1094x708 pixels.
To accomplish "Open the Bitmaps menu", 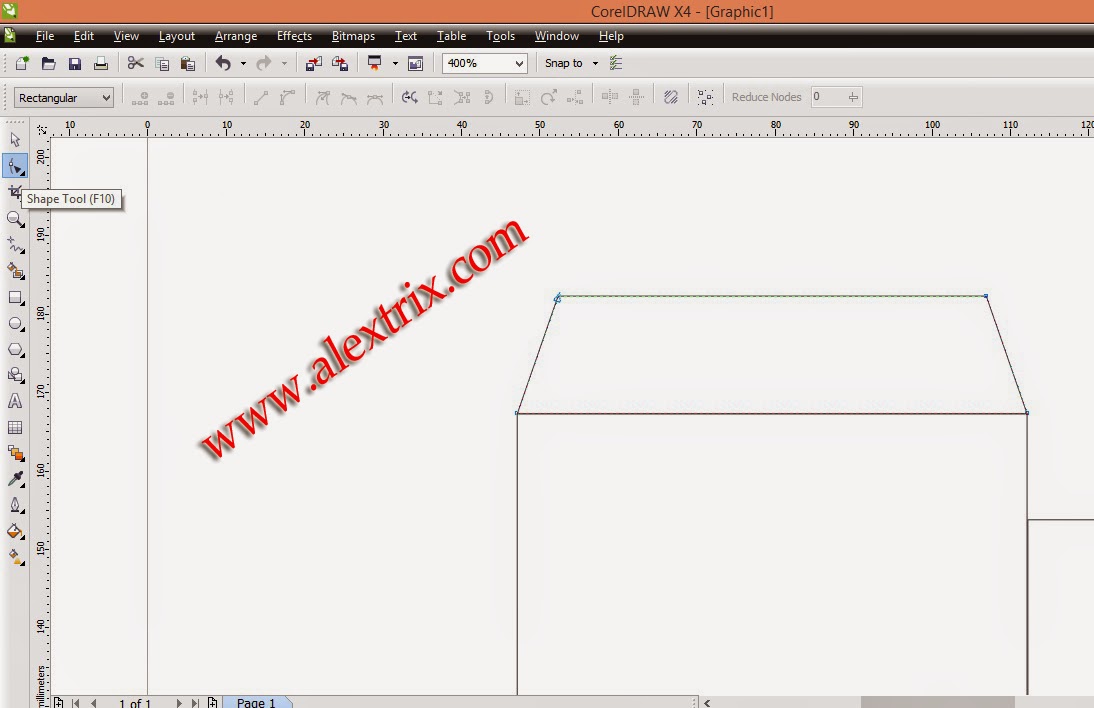I will [x=353, y=36].
